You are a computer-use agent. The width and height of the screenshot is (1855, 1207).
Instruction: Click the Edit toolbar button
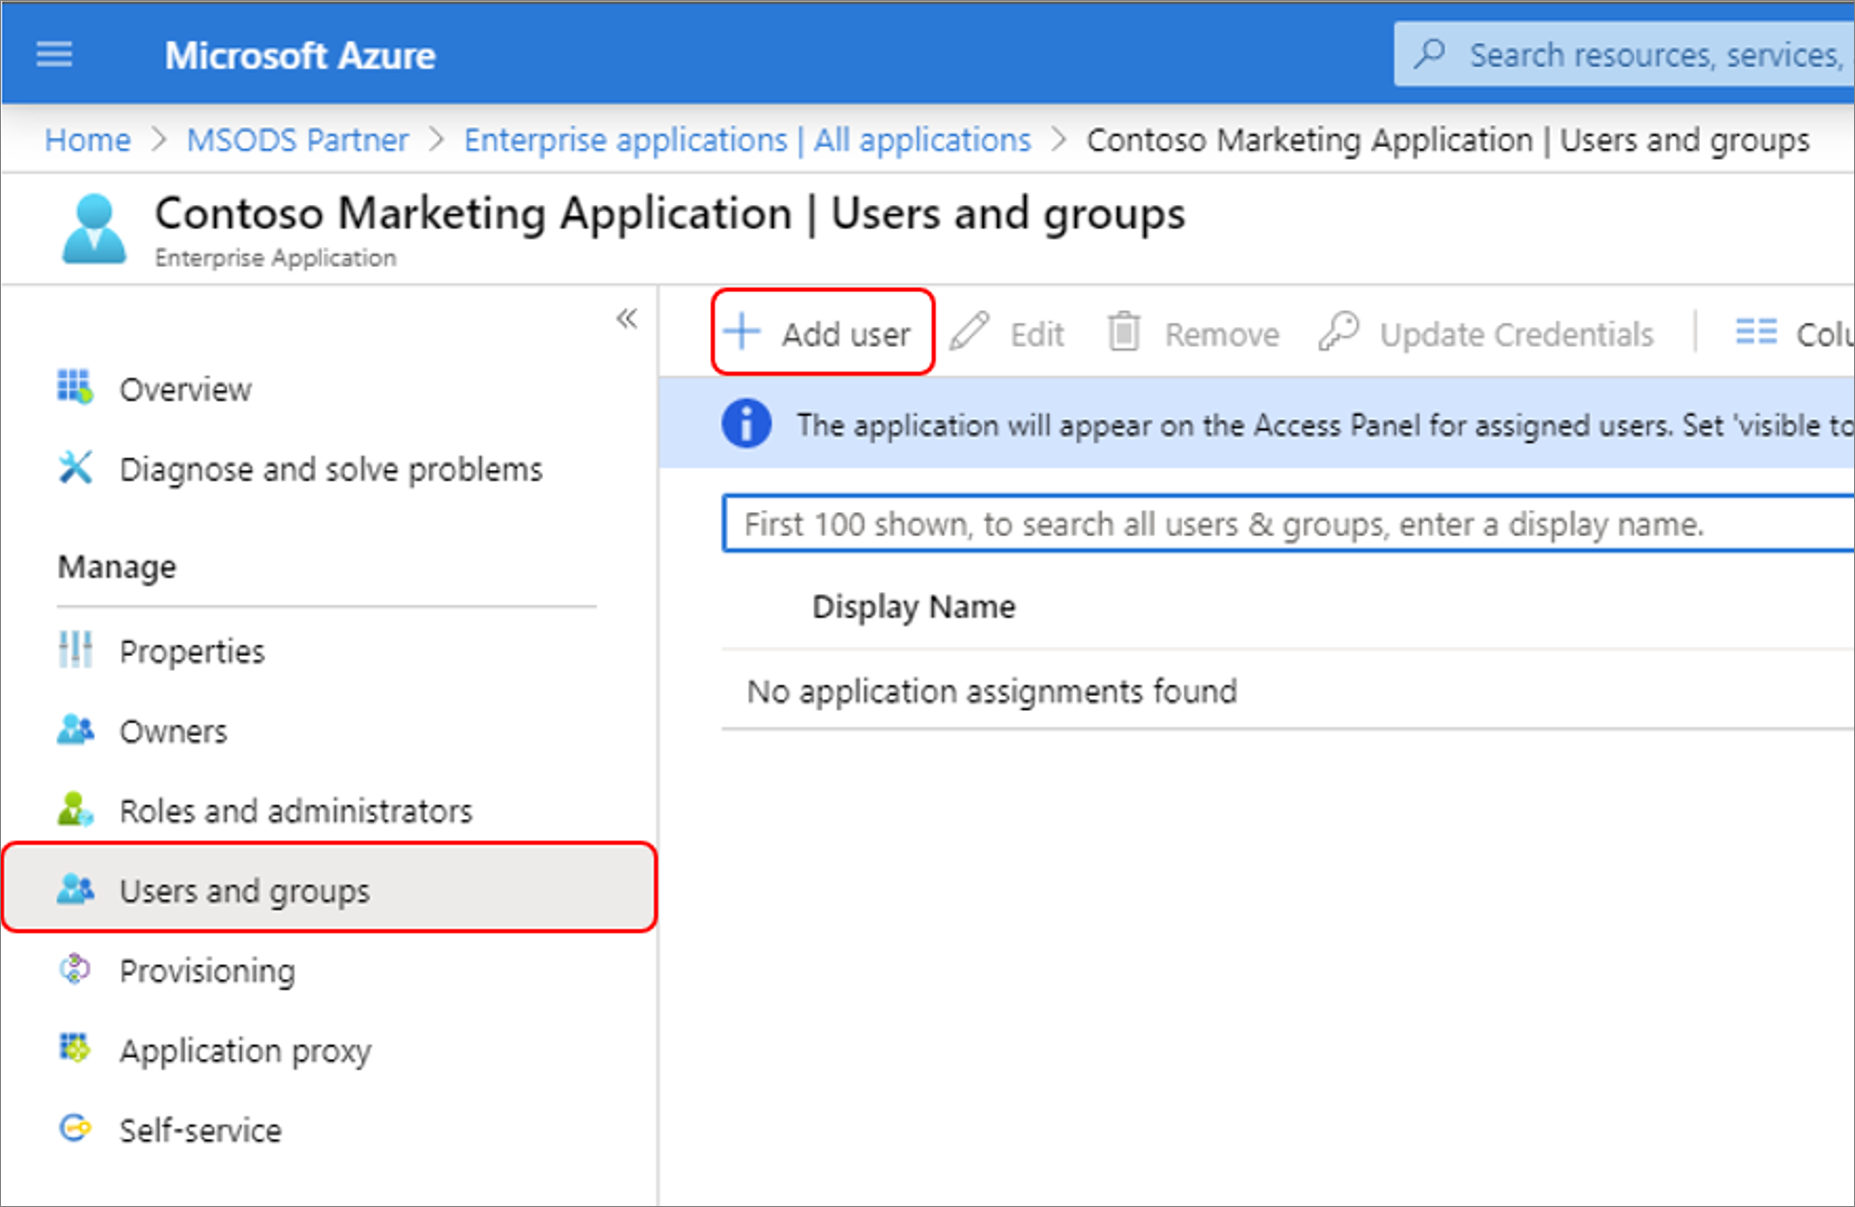[1007, 333]
